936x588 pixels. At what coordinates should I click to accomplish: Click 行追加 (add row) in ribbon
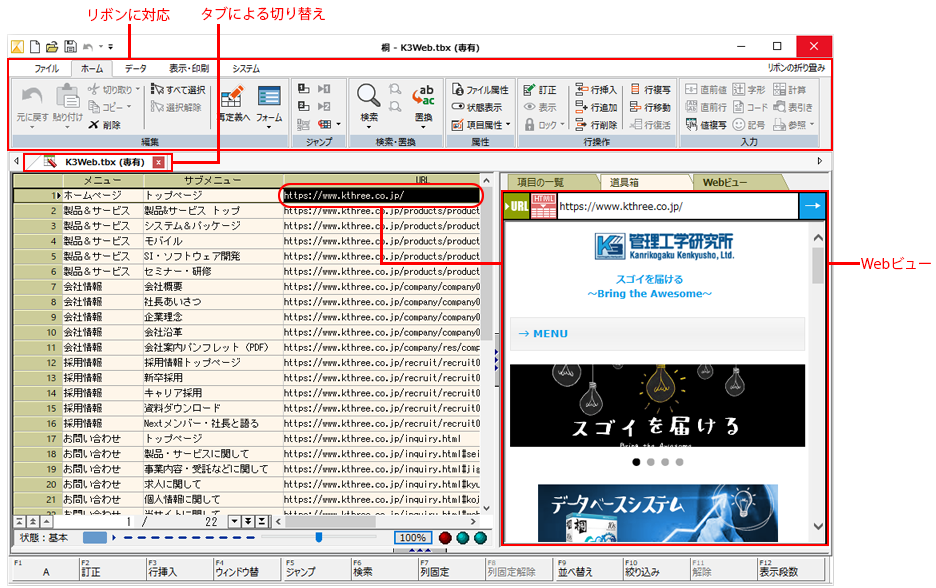pos(596,107)
